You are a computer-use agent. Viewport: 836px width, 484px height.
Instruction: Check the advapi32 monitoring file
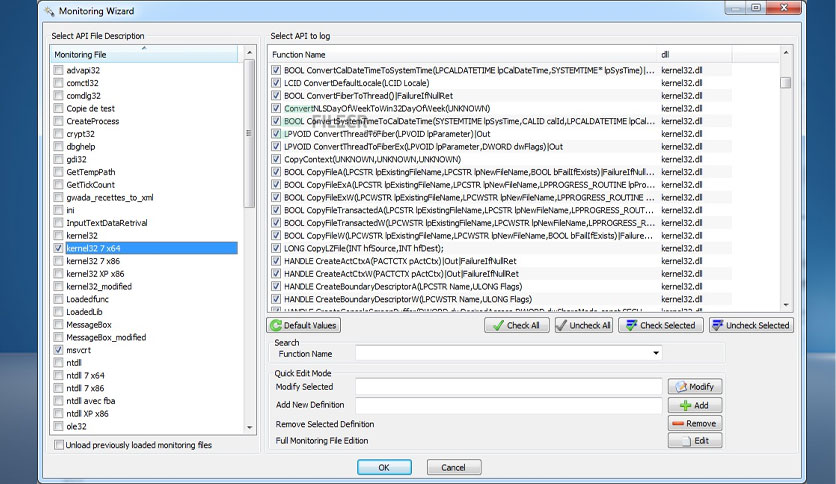59,70
